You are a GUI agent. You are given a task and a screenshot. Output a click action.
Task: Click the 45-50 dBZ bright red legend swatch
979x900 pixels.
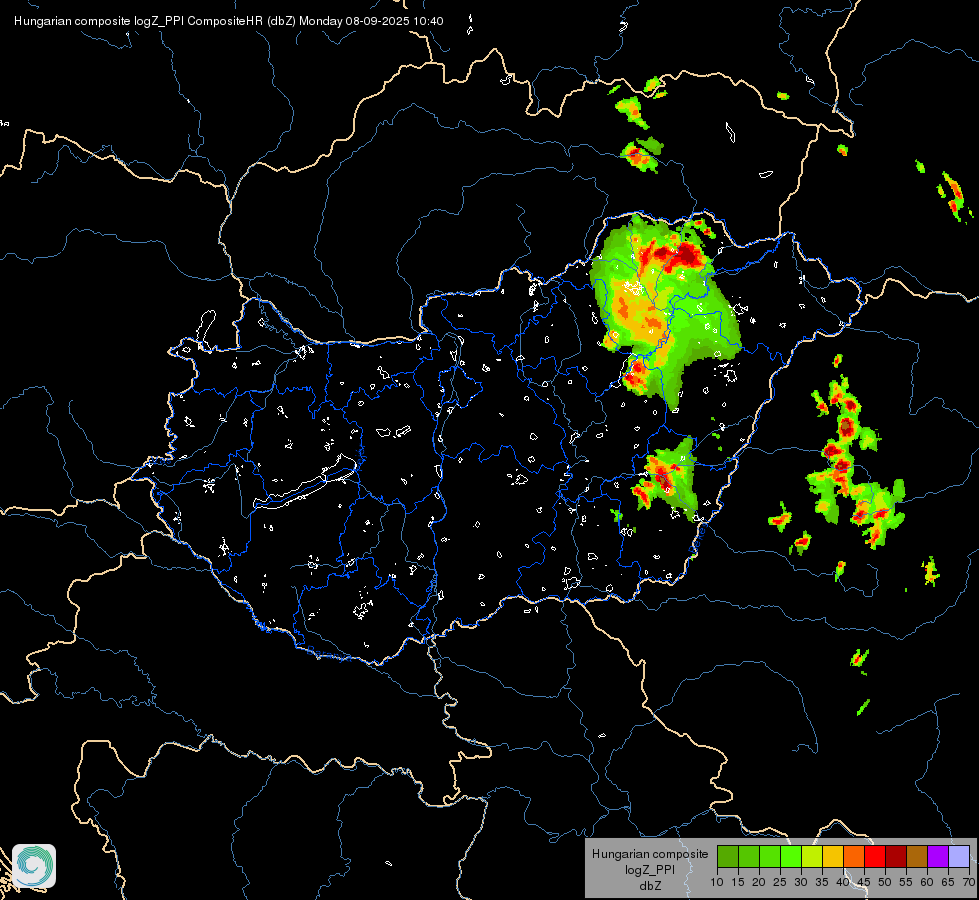click(875, 856)
